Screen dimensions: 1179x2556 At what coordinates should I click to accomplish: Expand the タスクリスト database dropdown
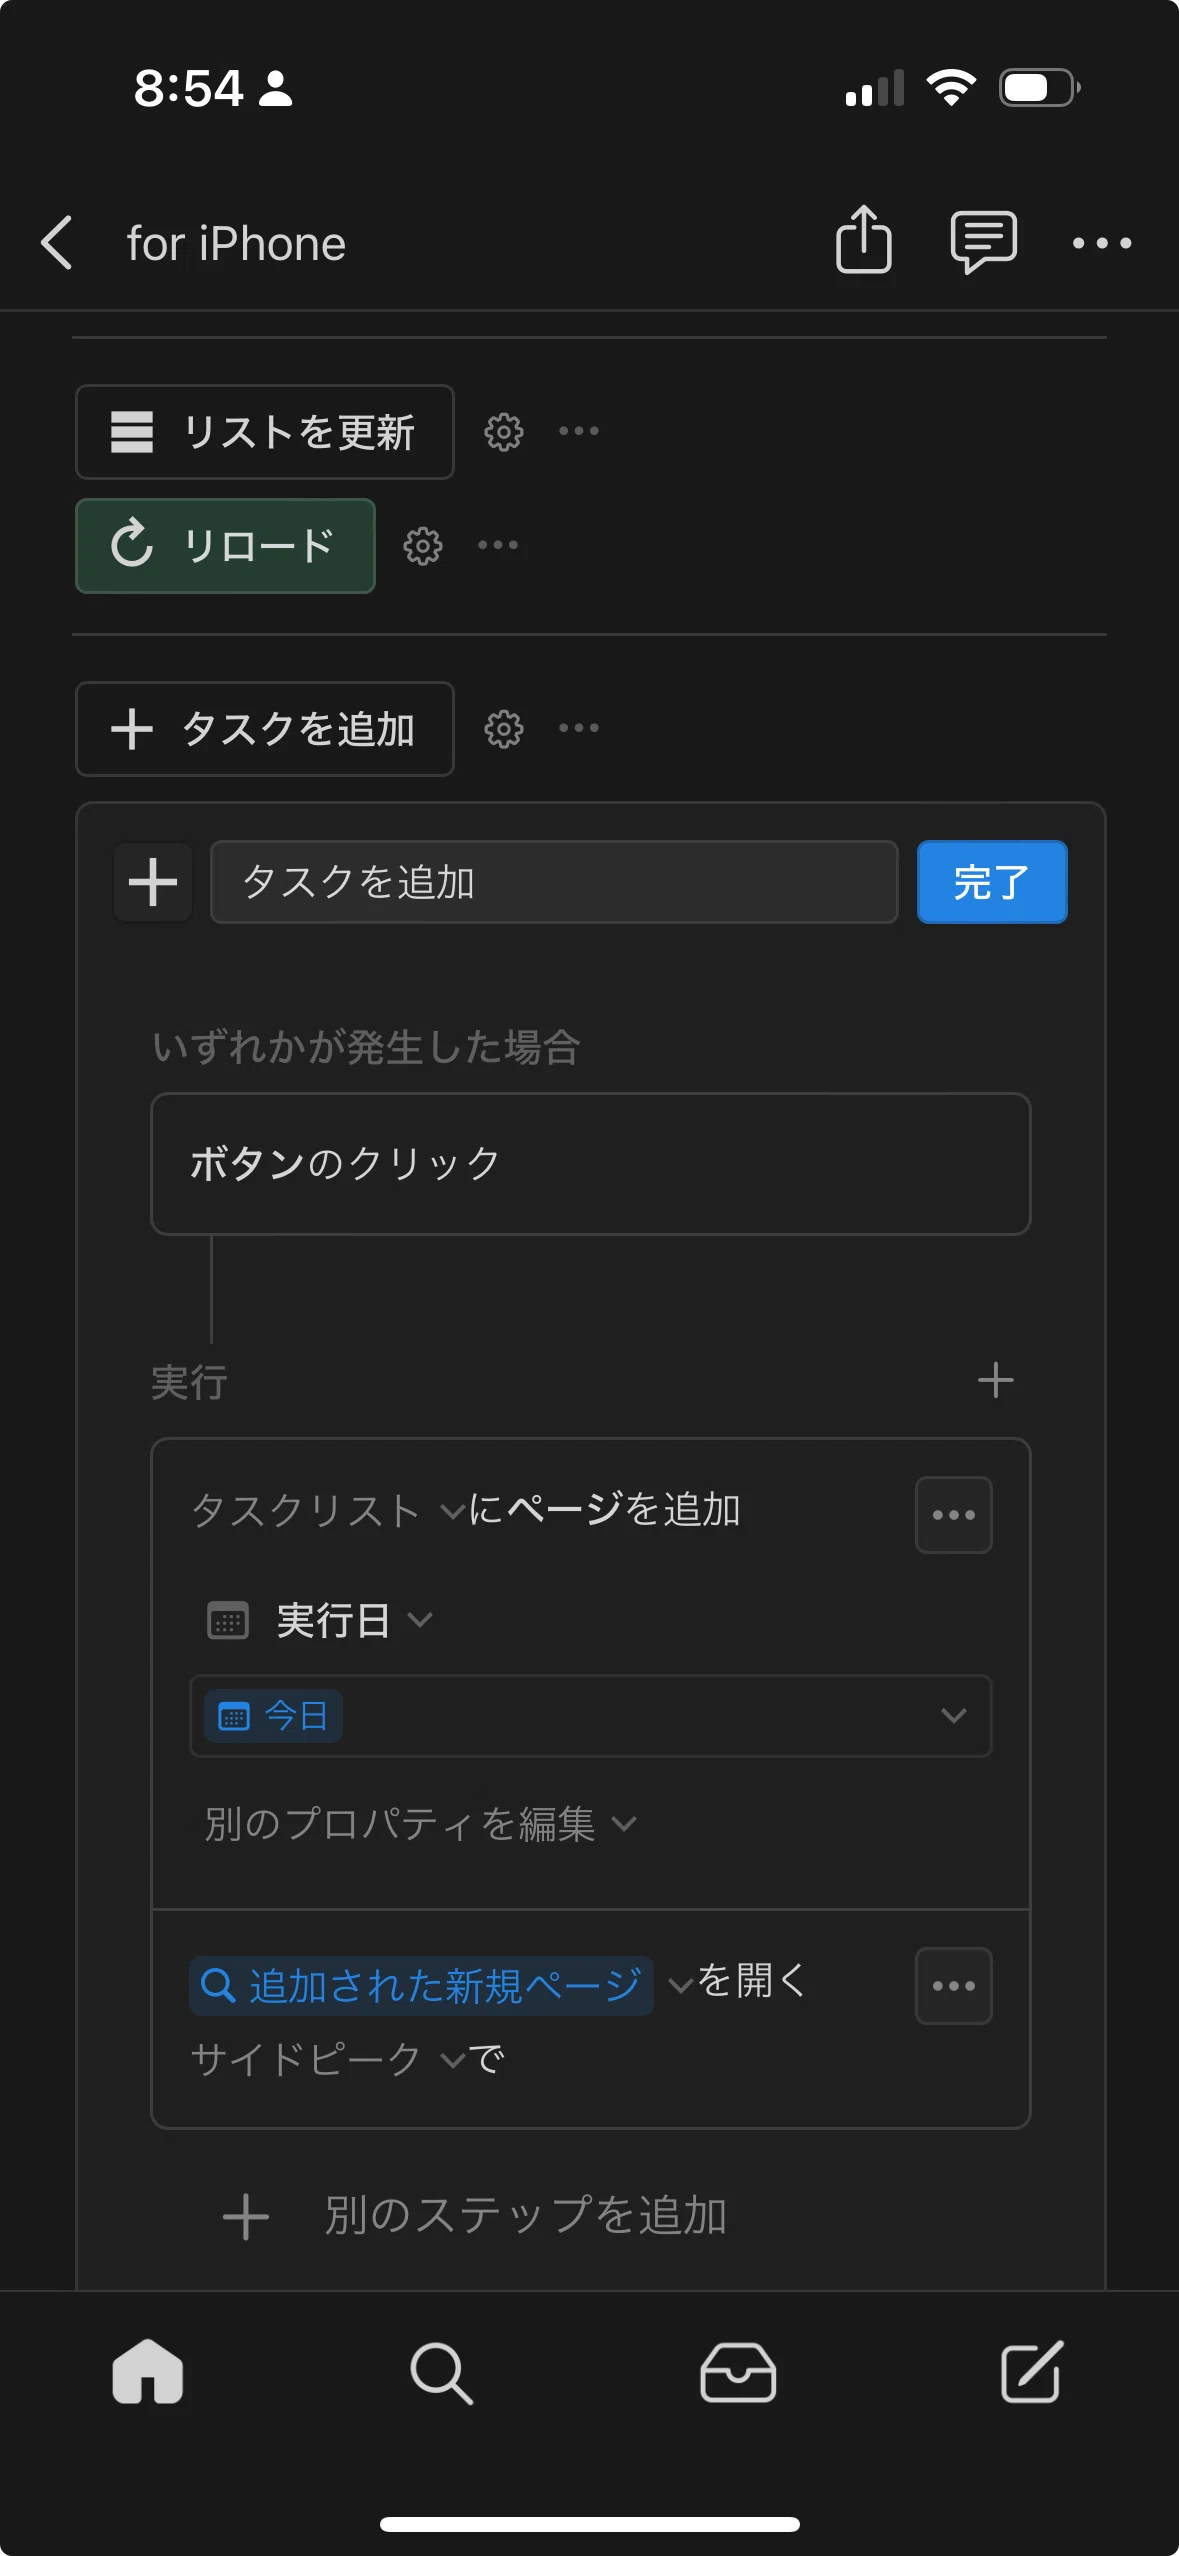pyautogui.click(x=327, y=1510)
